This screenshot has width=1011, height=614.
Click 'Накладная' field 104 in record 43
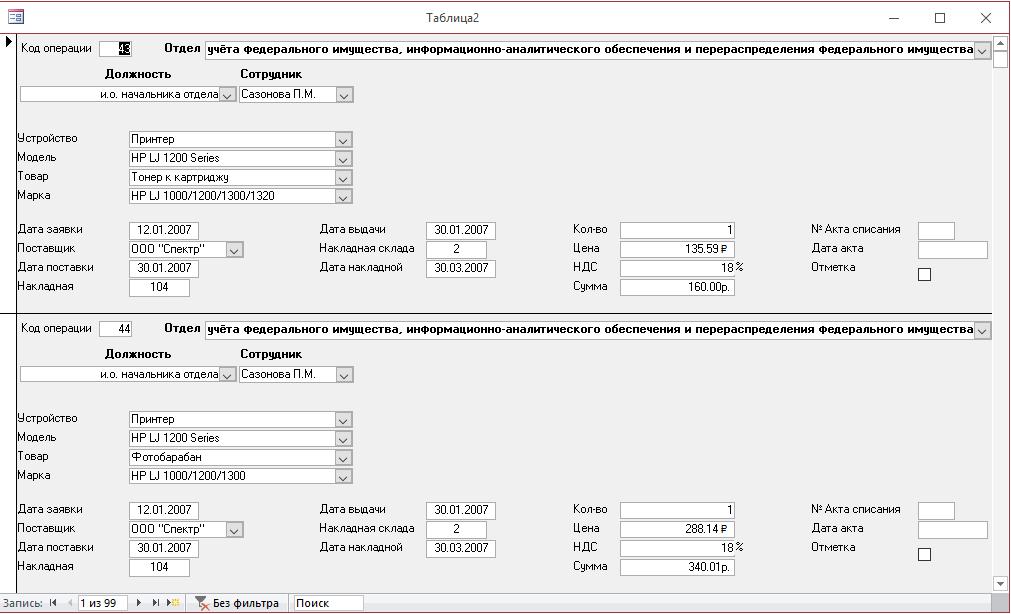[159, 287]
